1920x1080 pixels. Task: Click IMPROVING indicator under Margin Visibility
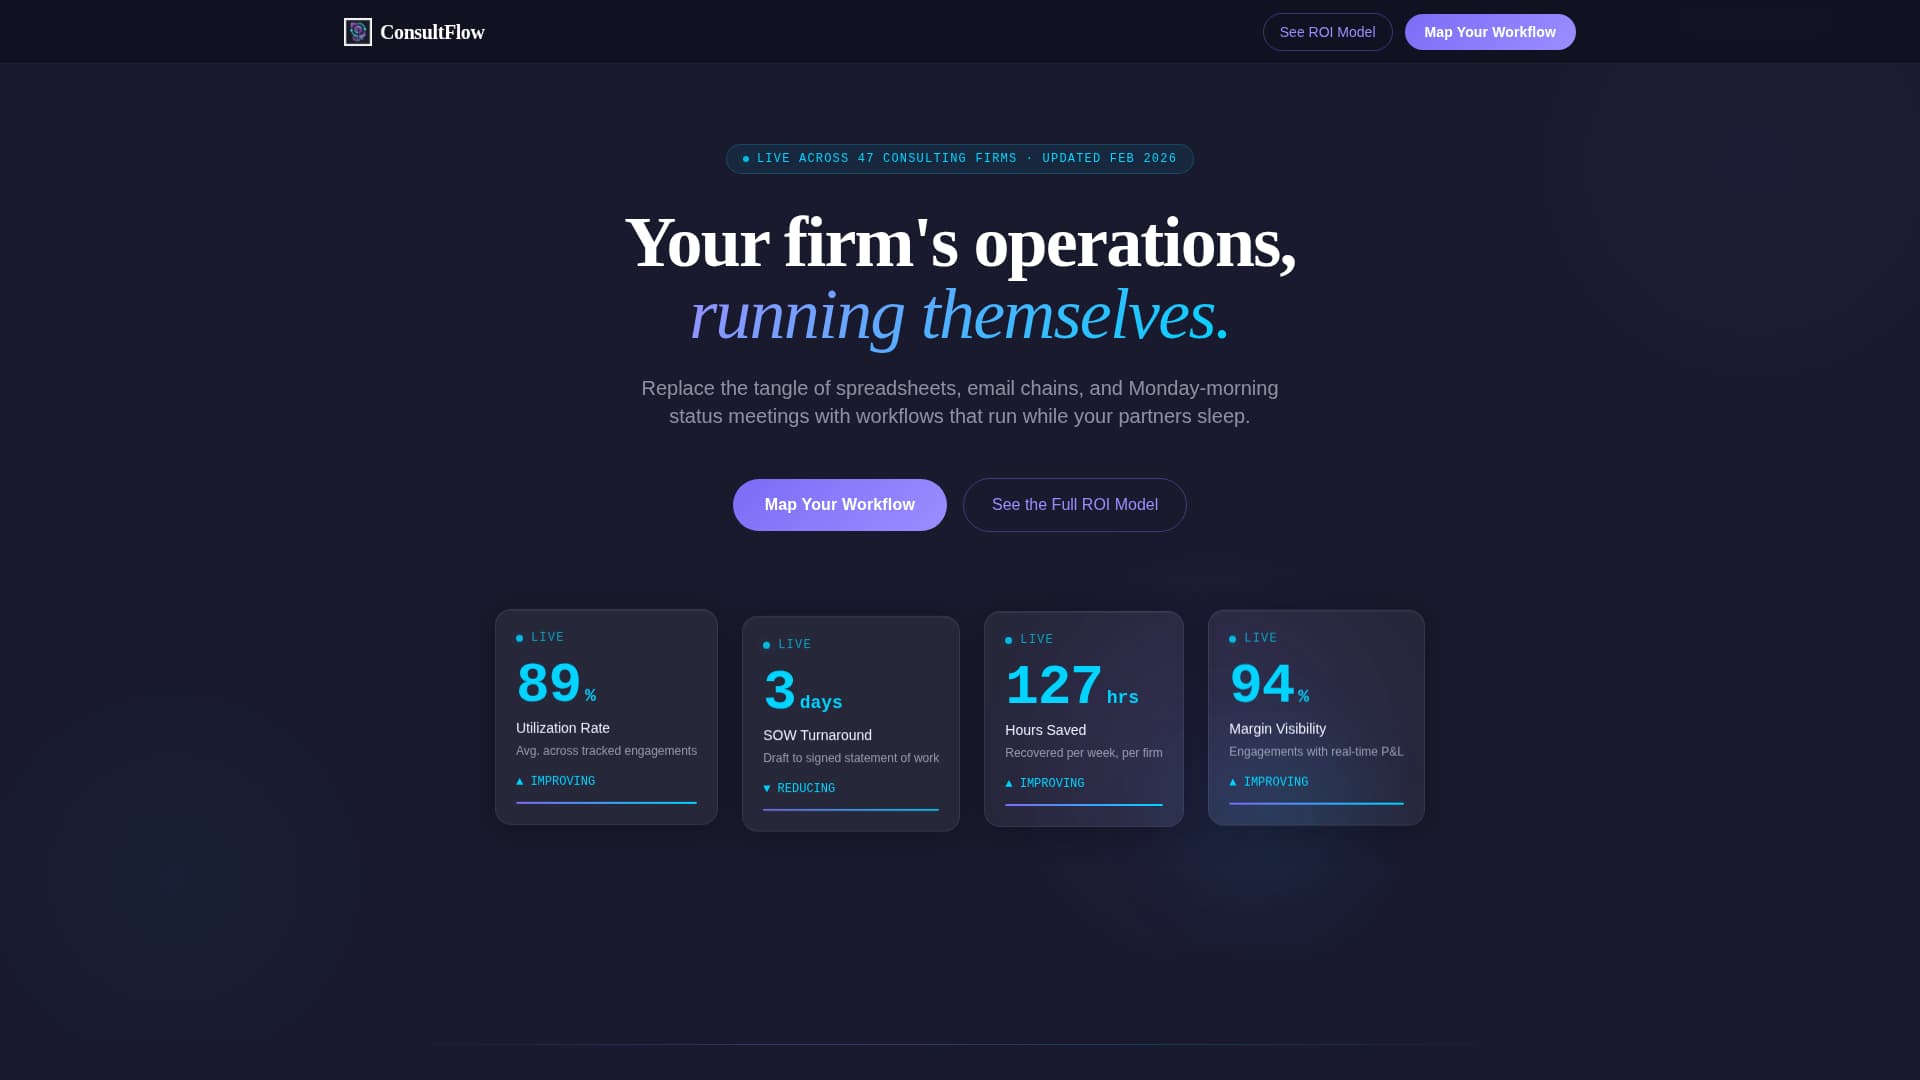coord(1268,782)
